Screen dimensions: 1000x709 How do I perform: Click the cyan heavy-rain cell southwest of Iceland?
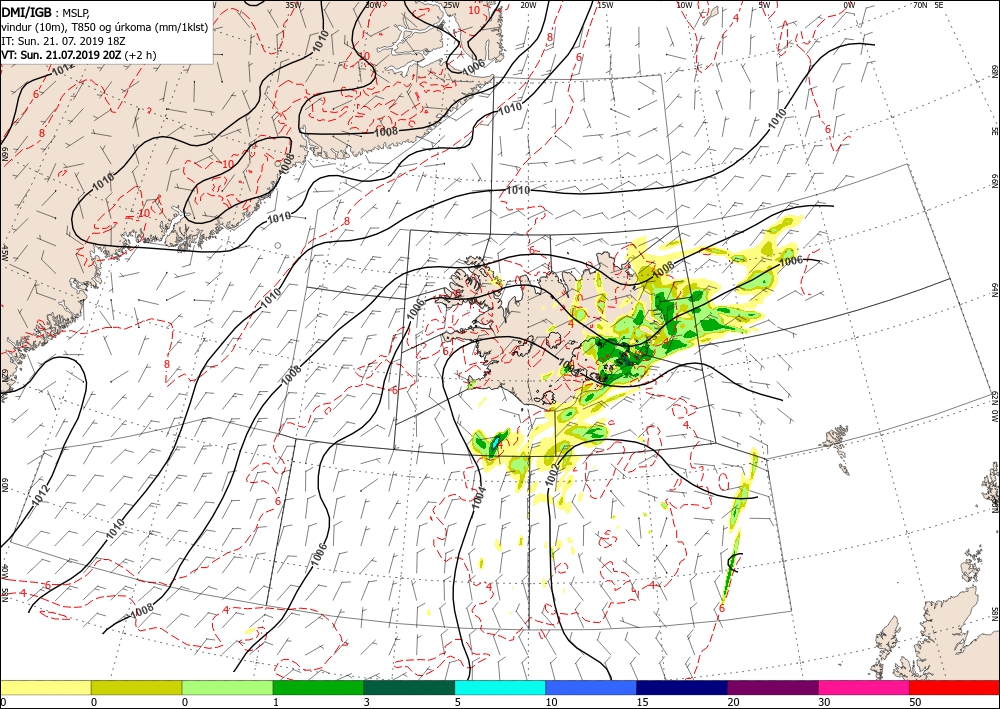[x=494, y=442]
